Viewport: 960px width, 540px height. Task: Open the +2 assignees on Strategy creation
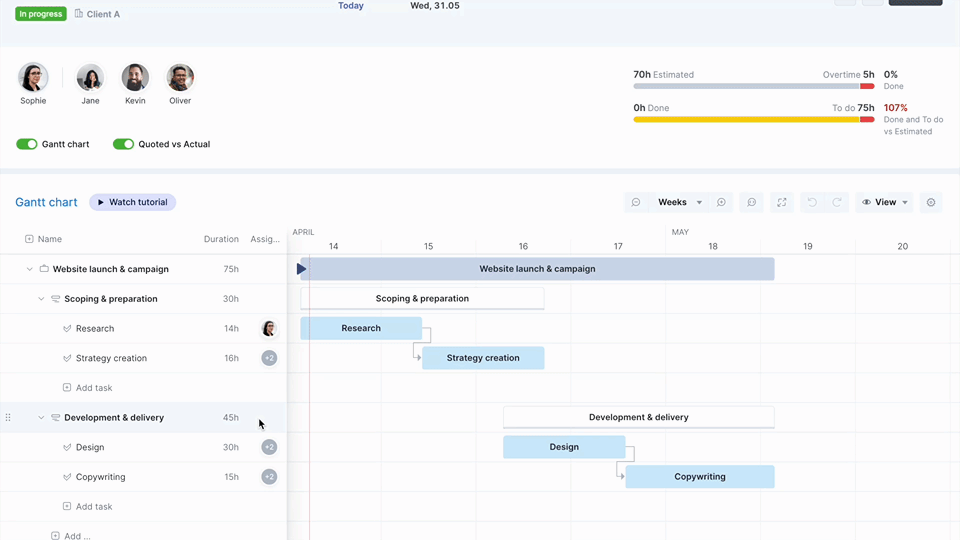point(269,358)
